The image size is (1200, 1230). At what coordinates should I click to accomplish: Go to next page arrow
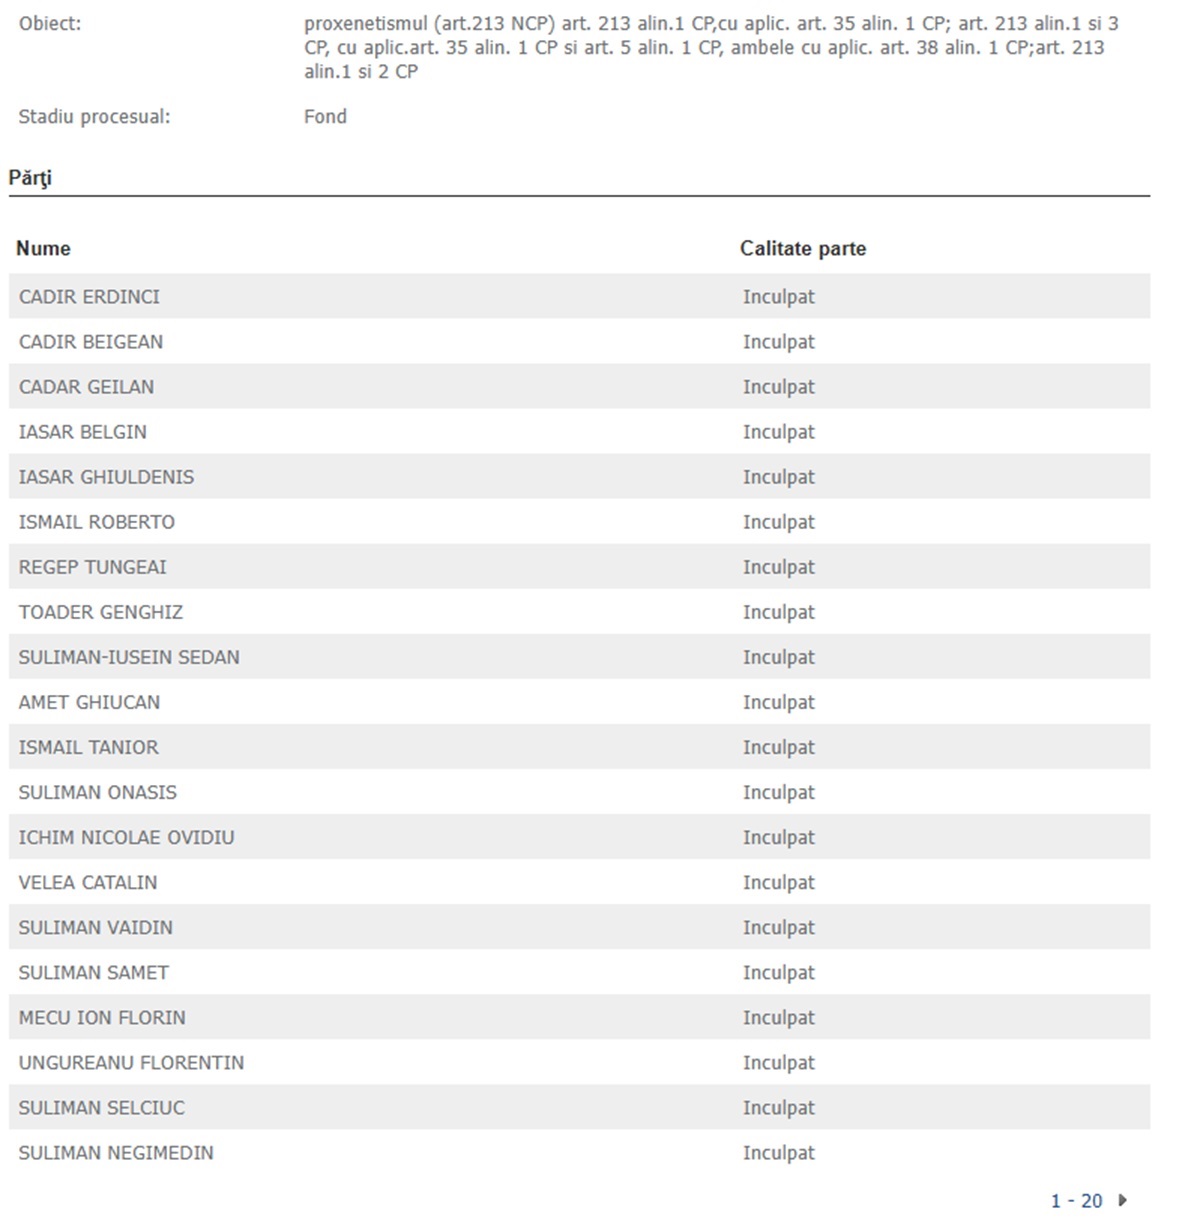tap(1122, 1200)
